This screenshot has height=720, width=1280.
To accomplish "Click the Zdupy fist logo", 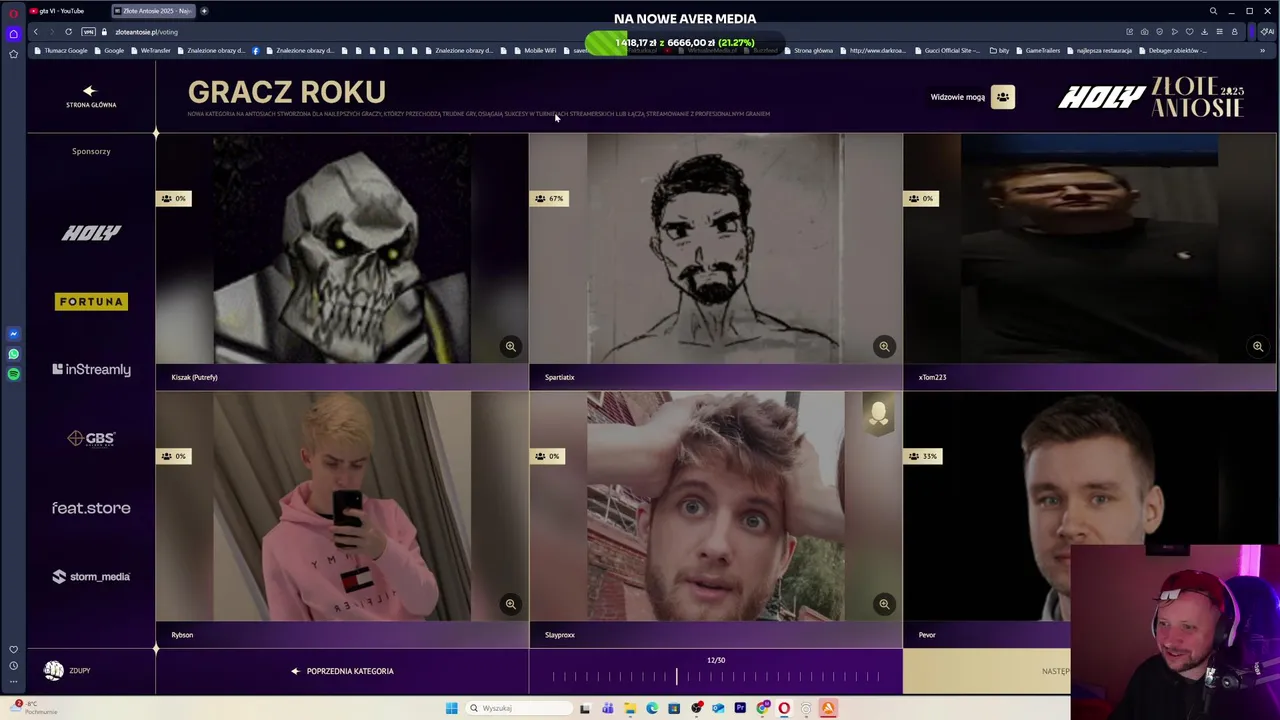I will click(x=54, y=670).
